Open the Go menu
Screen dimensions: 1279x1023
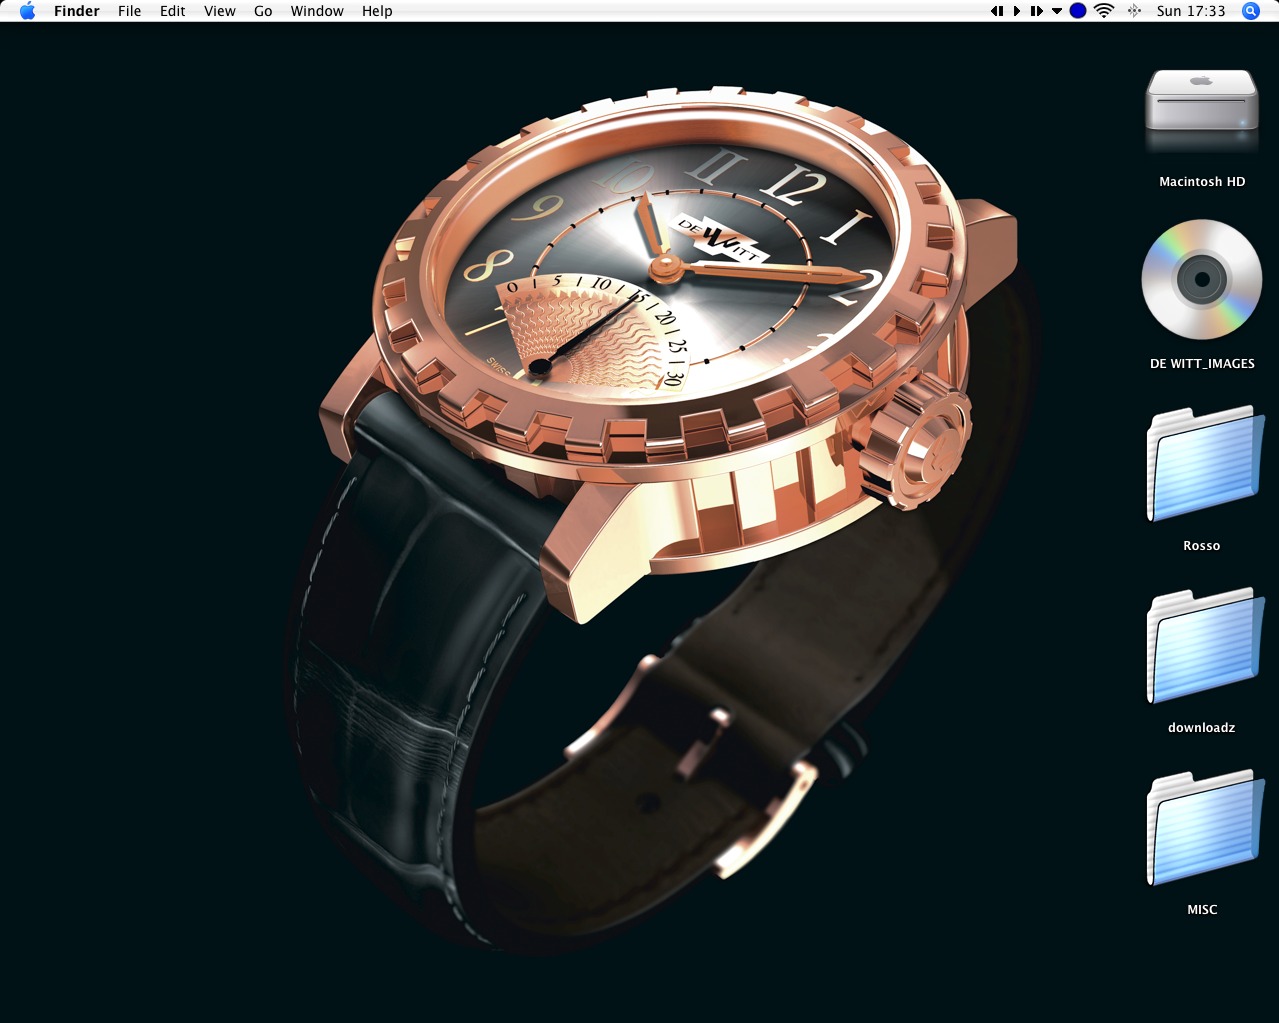263,11
